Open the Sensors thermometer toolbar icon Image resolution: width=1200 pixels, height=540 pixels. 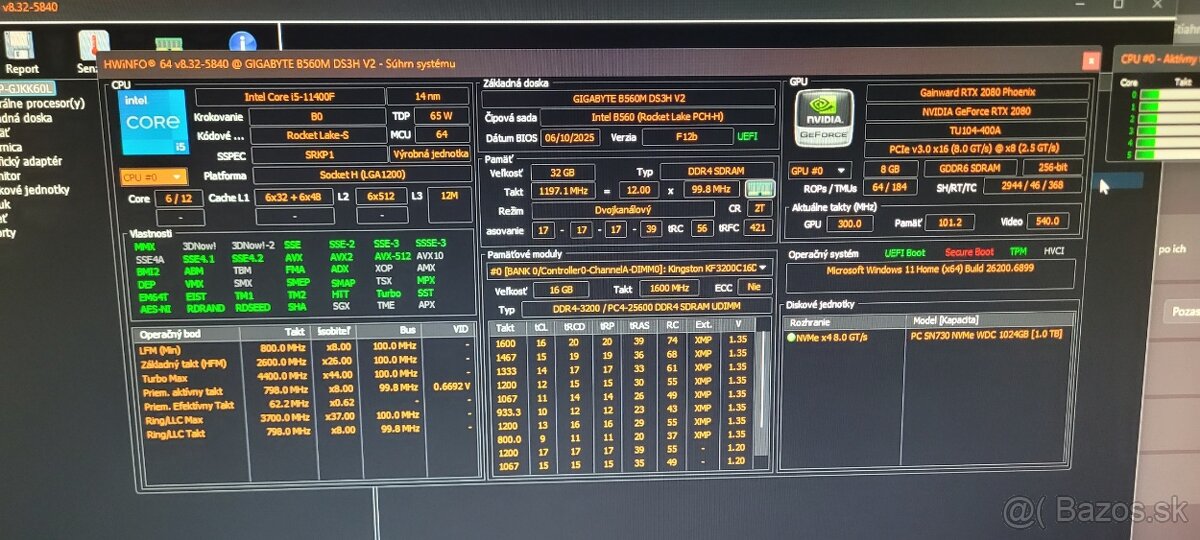[x=93, y=46]
